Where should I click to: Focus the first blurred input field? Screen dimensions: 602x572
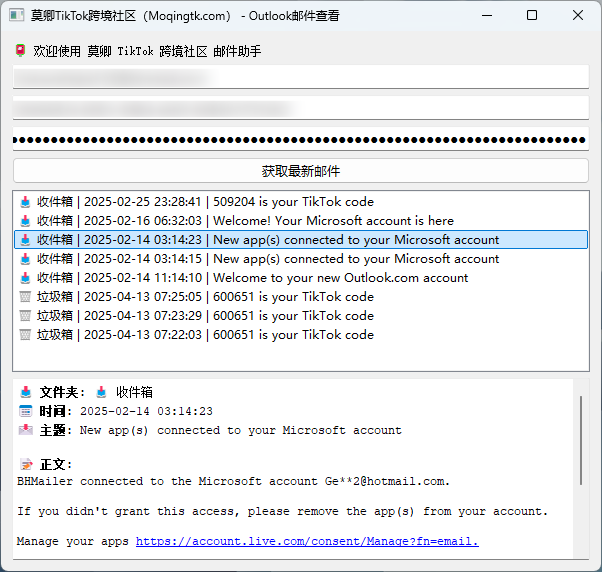tap(301, 77)
